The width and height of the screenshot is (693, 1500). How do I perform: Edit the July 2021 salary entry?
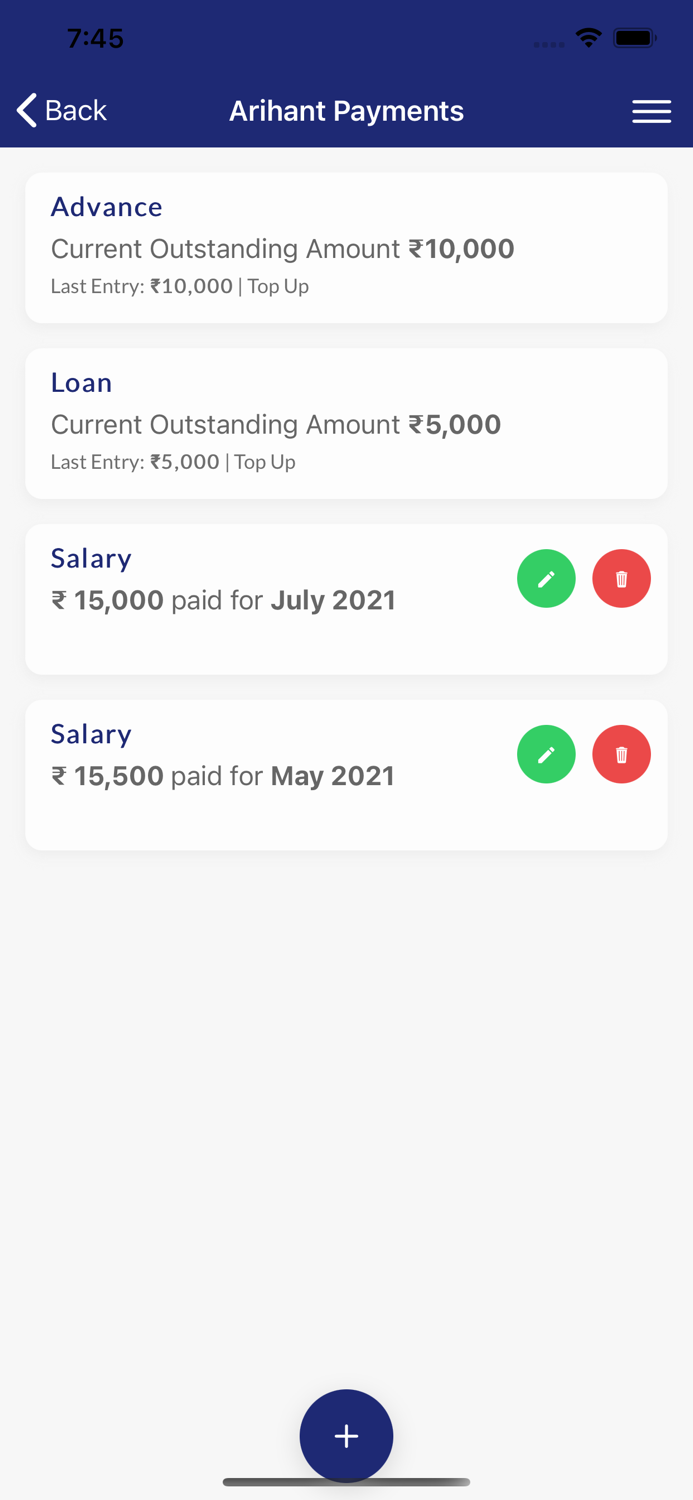pos(546,578)
